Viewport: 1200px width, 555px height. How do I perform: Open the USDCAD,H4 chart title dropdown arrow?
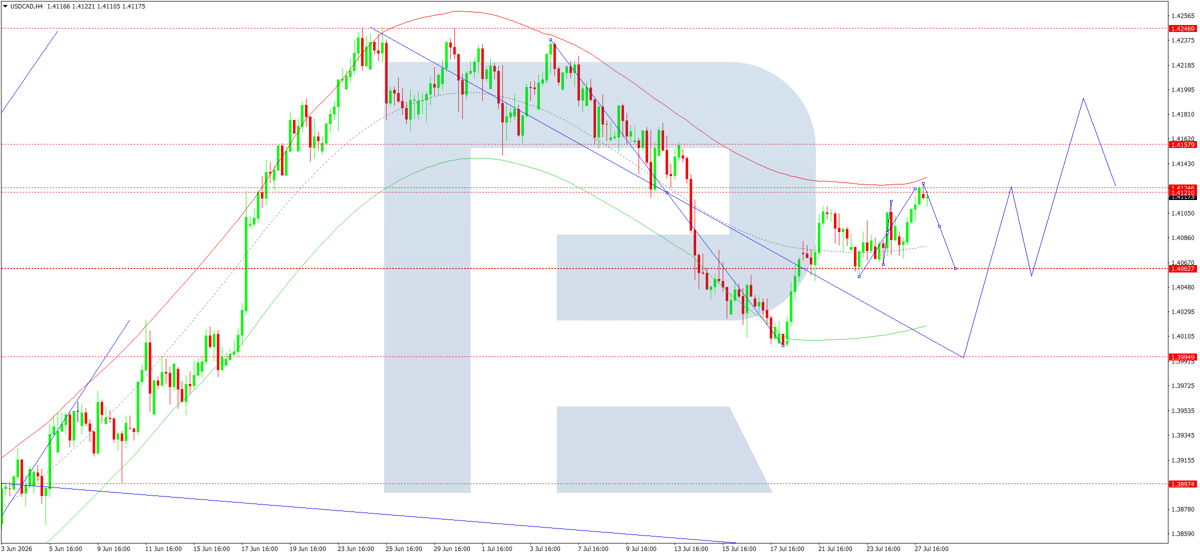click(x=5, y=6)
